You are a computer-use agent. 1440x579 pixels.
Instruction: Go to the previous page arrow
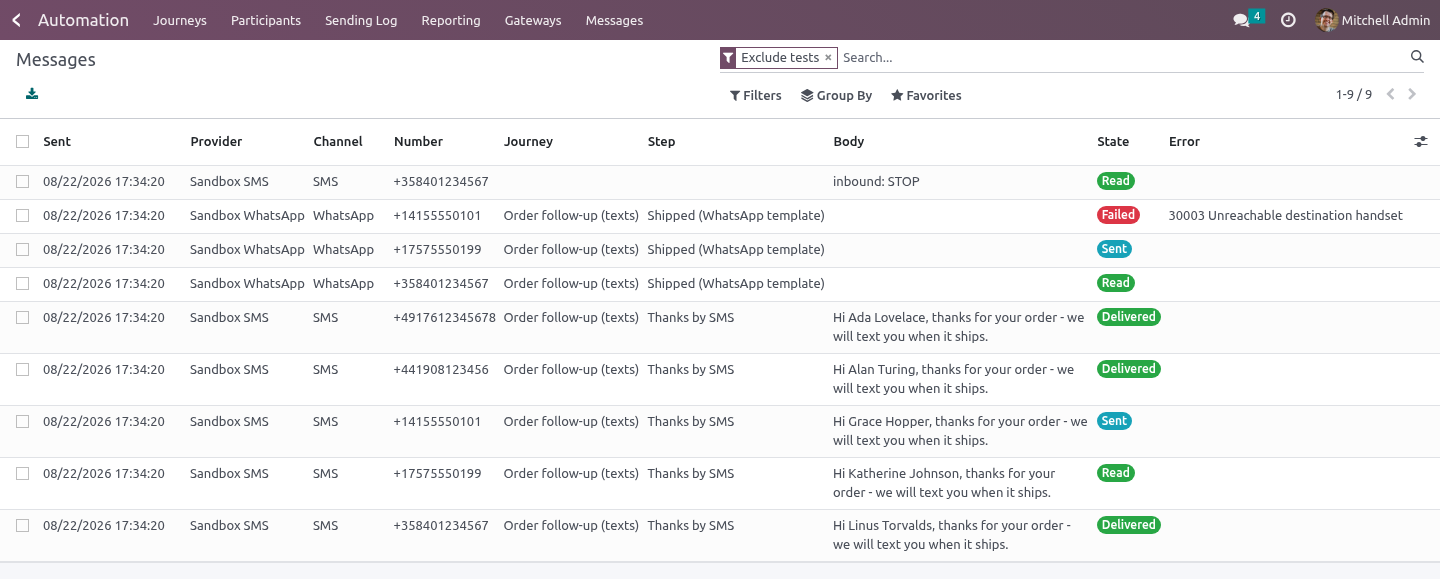click(x=1390, y=95)
